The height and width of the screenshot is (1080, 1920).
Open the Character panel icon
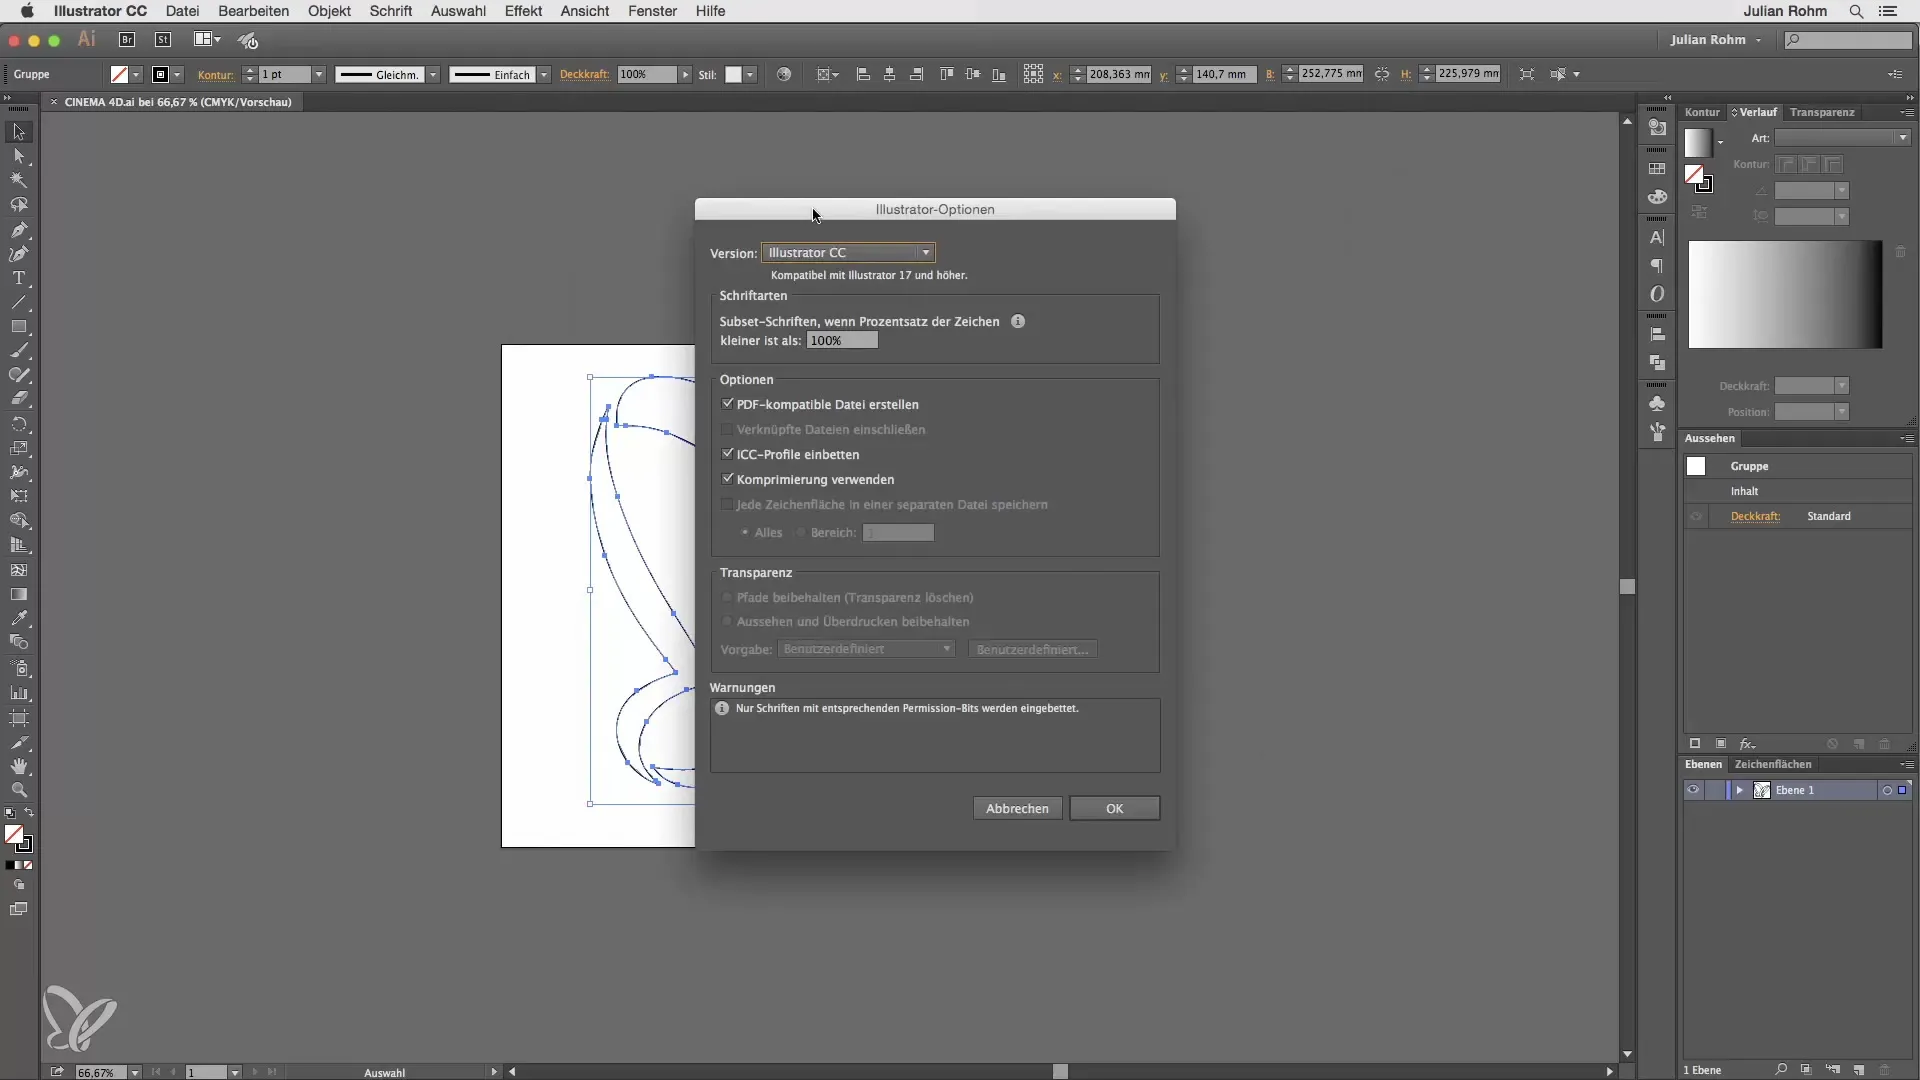(x=1657, y=238)
